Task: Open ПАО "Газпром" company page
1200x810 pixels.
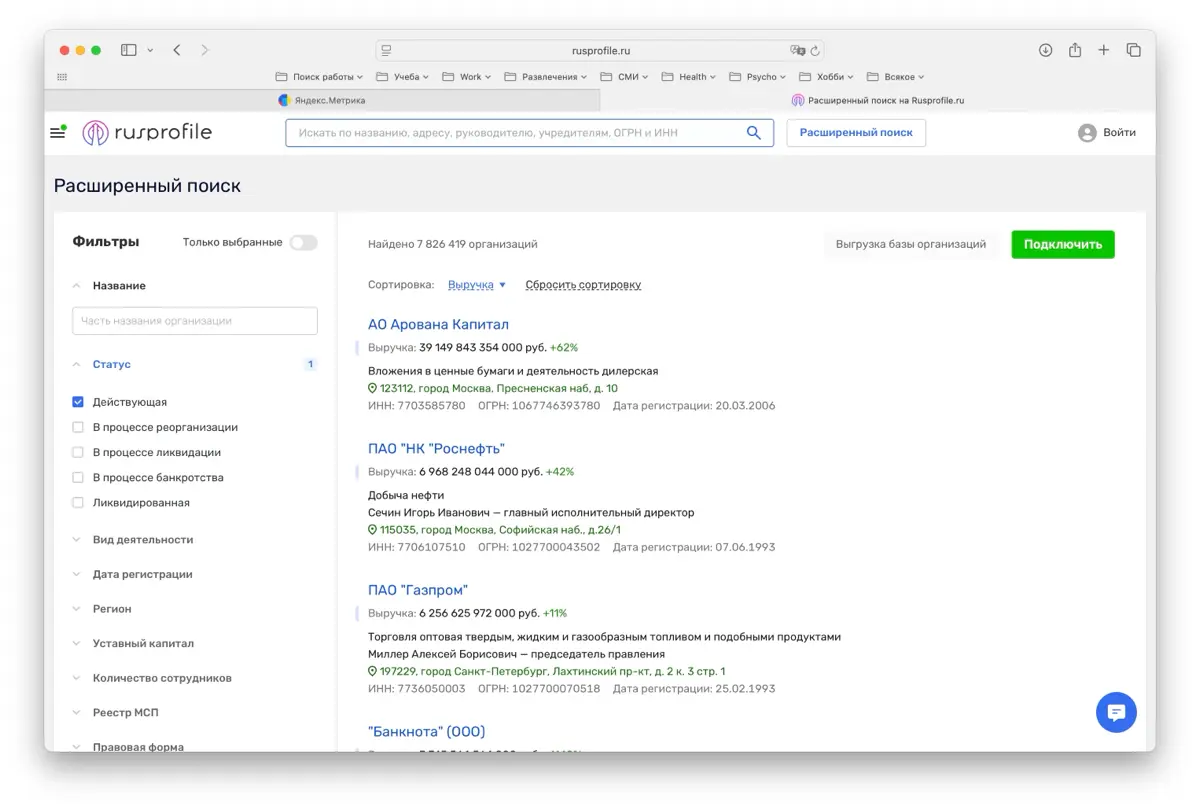Action: (x=418, y=590)
